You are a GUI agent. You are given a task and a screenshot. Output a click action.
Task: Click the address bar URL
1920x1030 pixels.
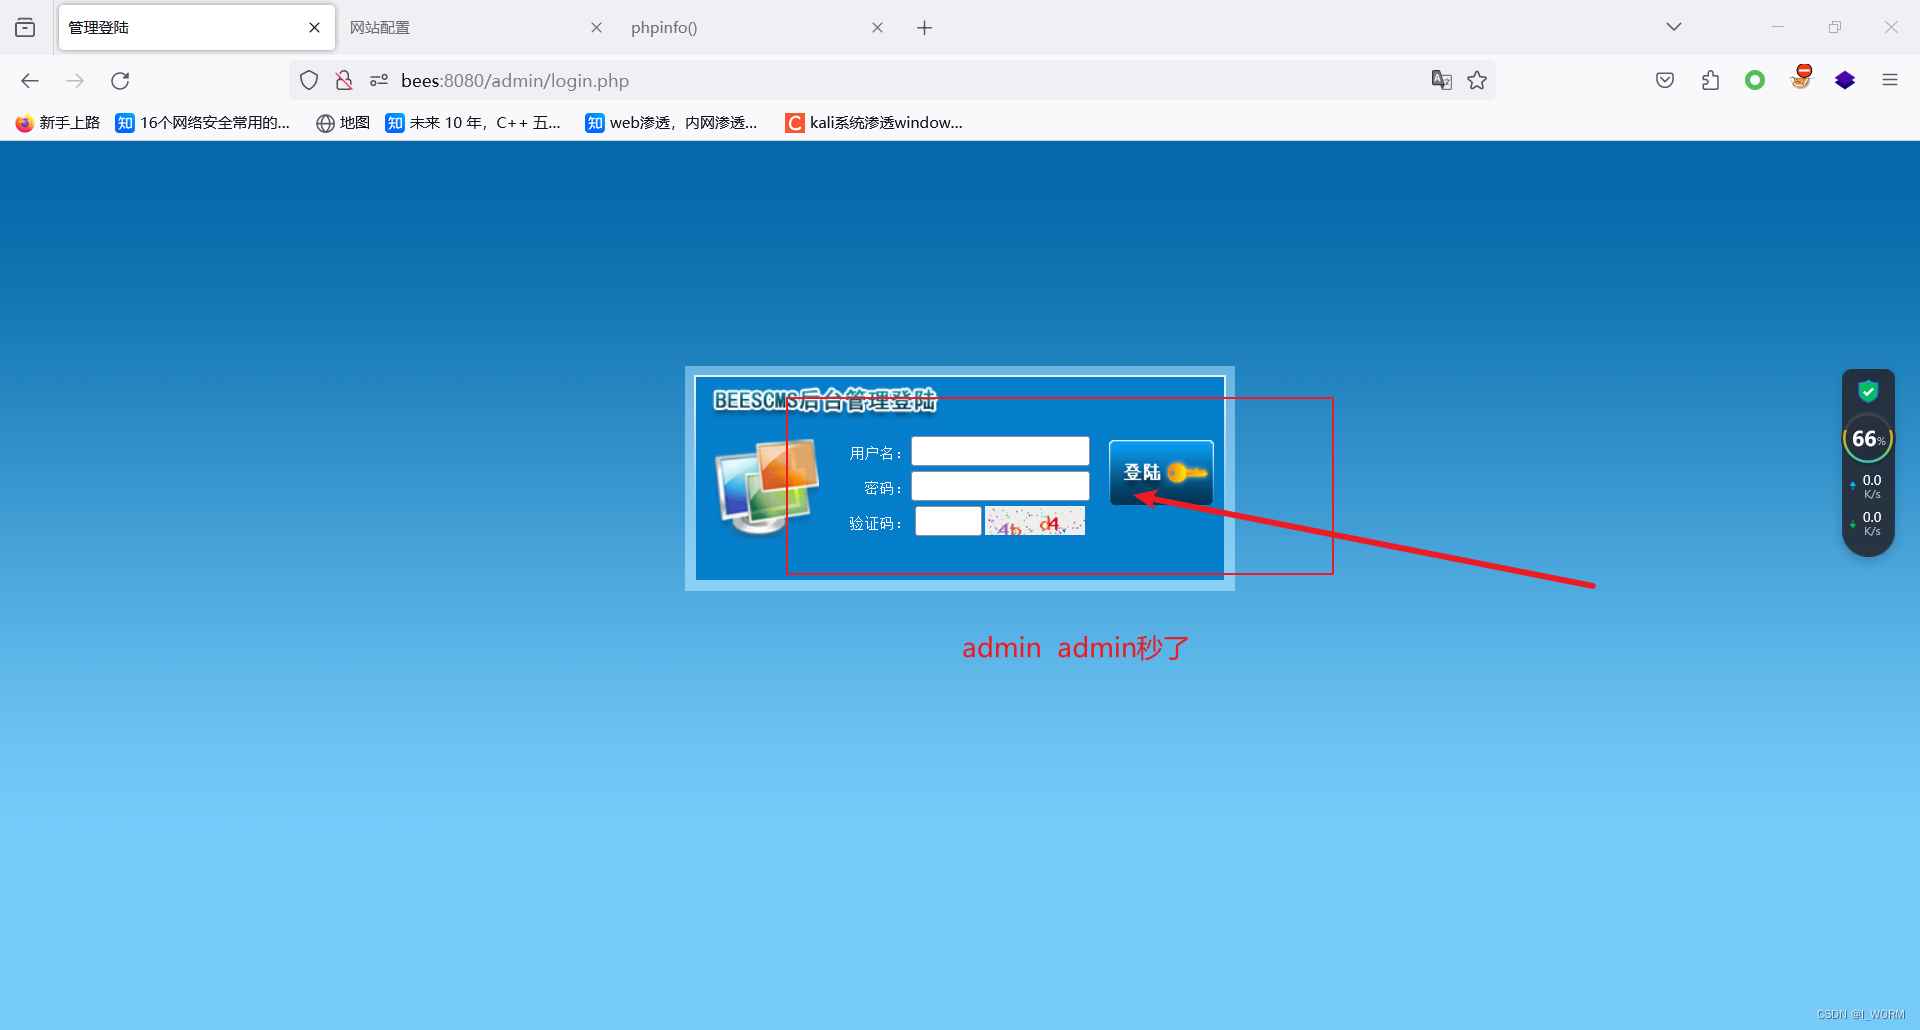pos(515,81)
